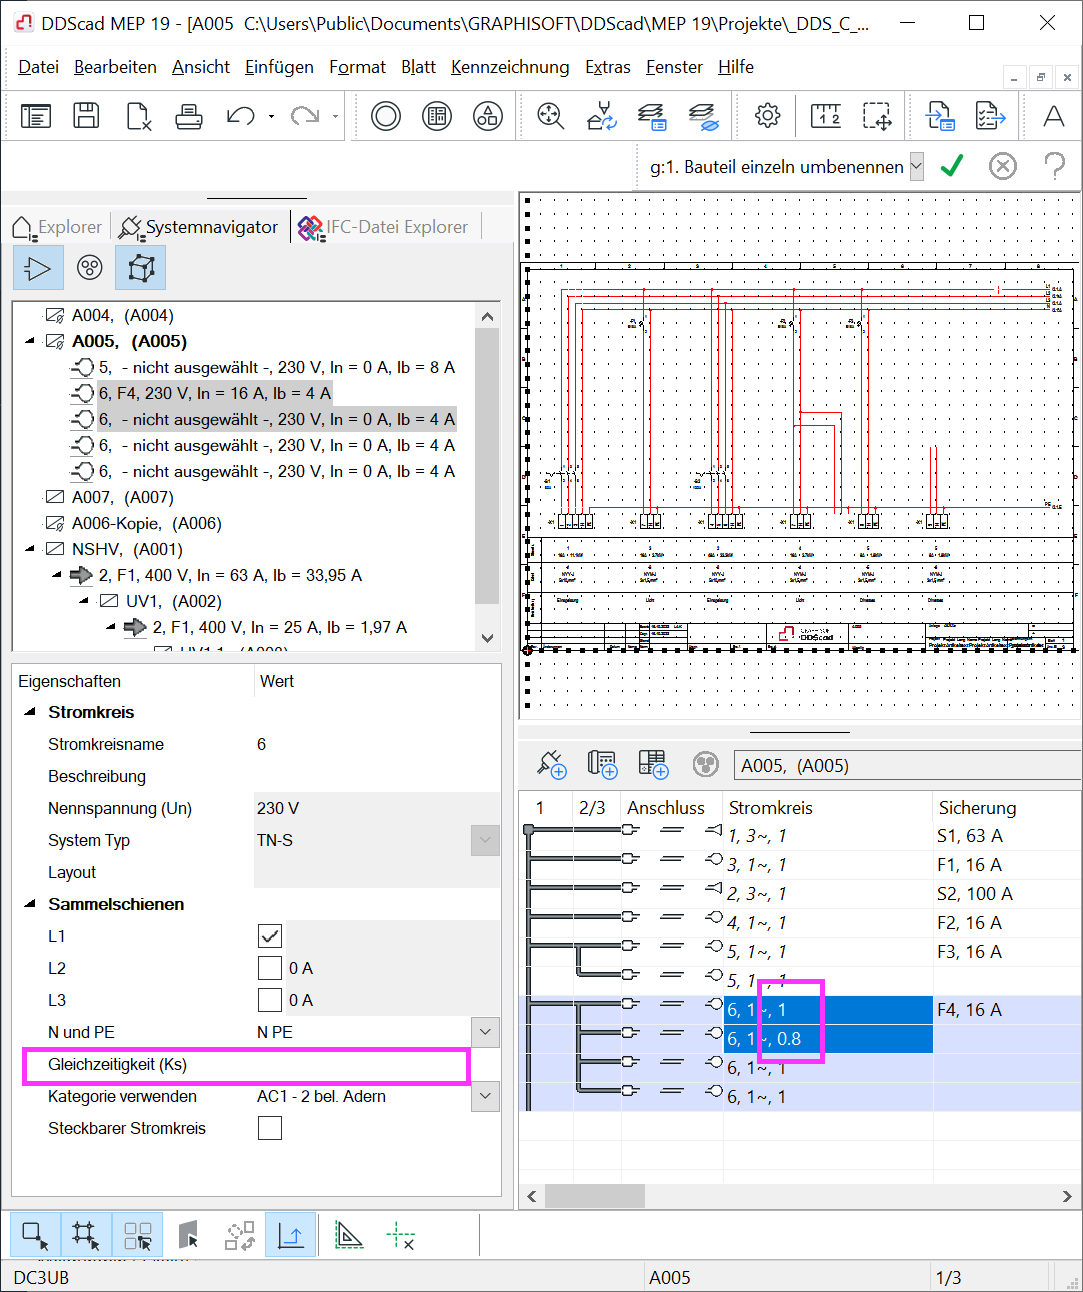The height and width of the screenshot is (1292, 1083).
Task: Open the System Typ dropdown arrow
Action: coord(485,840)
